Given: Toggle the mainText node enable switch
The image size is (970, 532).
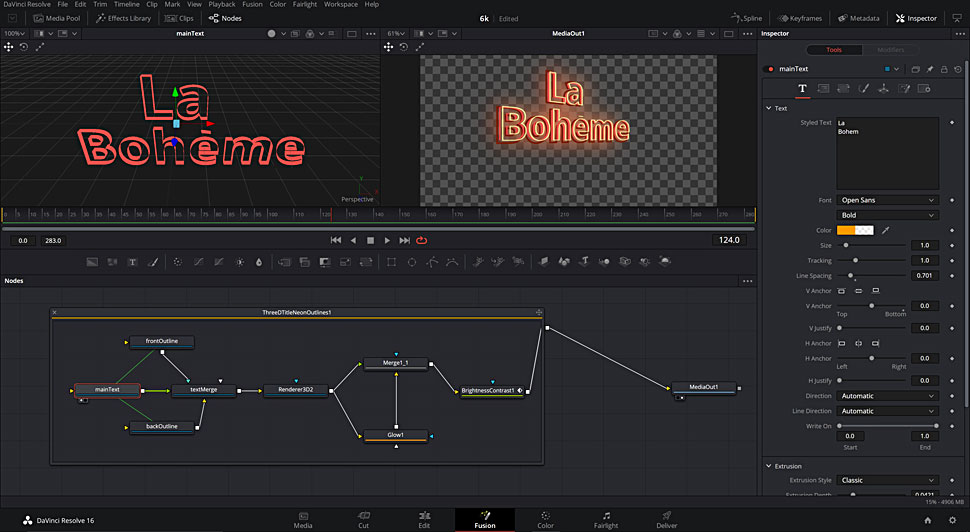Looking at the screenshot, I should coord(770,69).
